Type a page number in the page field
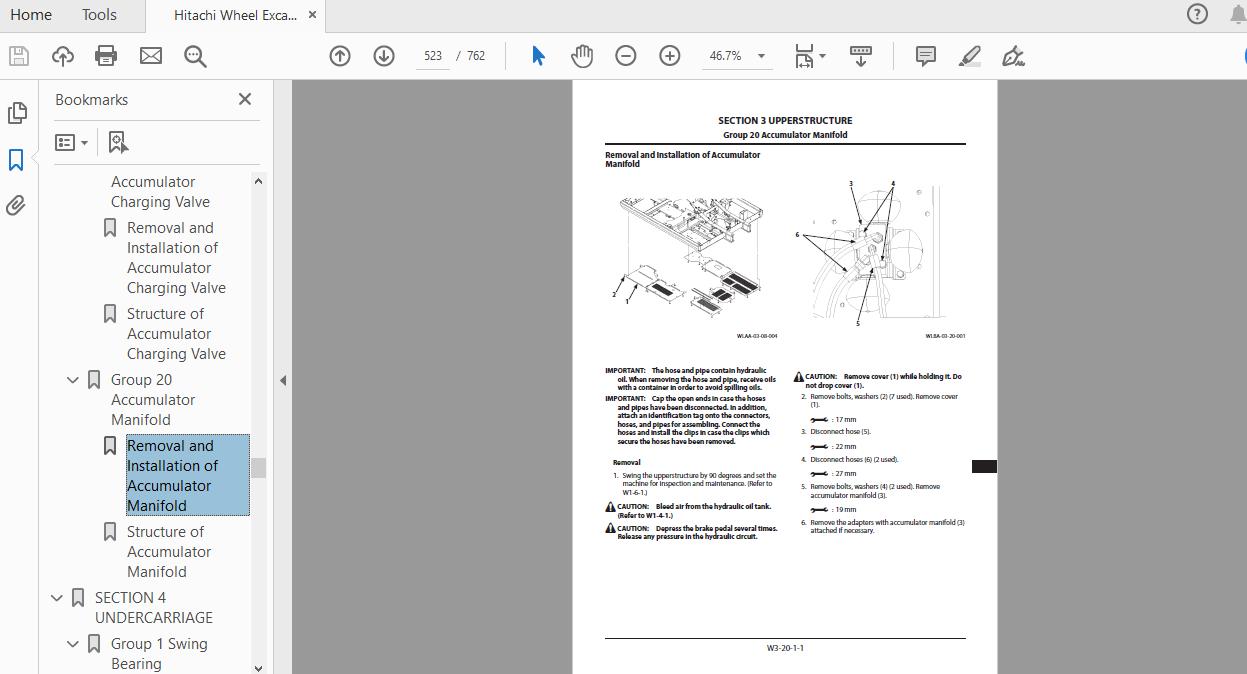The width and height of the screenshot is (1247, 674). [x=433, y=56]
